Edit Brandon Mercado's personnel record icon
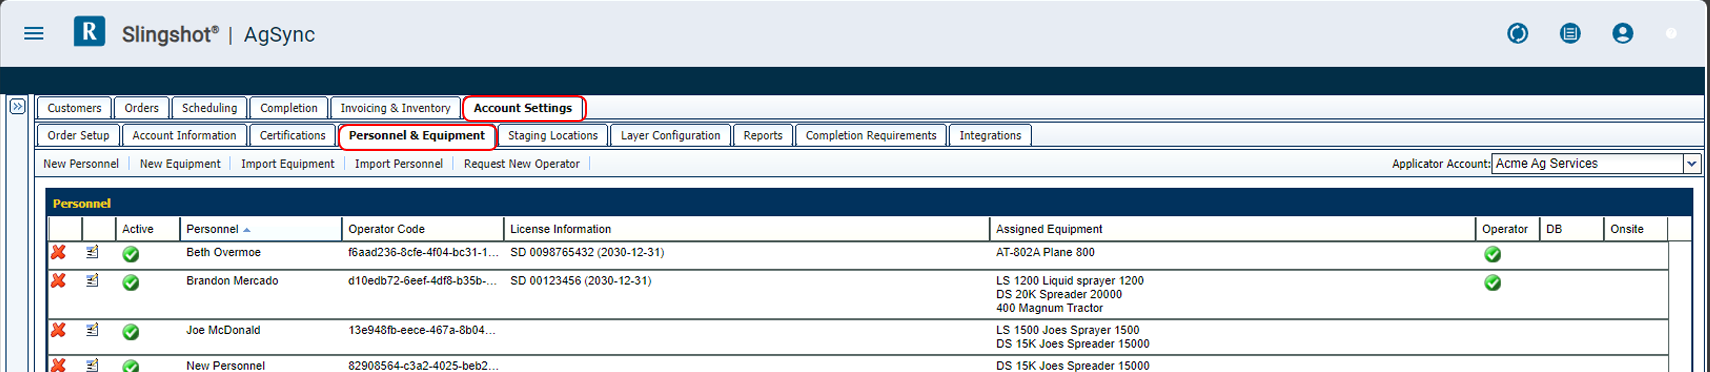The height and width of the screenshot is (372, 1710). click(92, 281)
